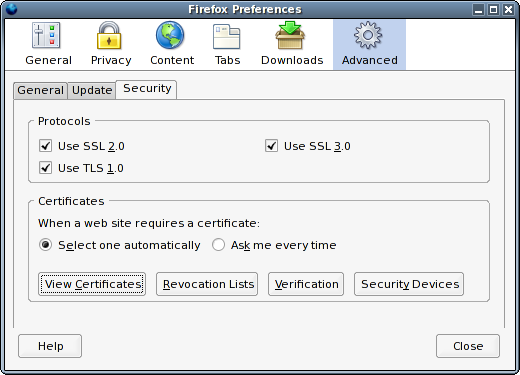
Task: Open Security Devices manager
Action: pyautogui.click(x=409, y=284)
